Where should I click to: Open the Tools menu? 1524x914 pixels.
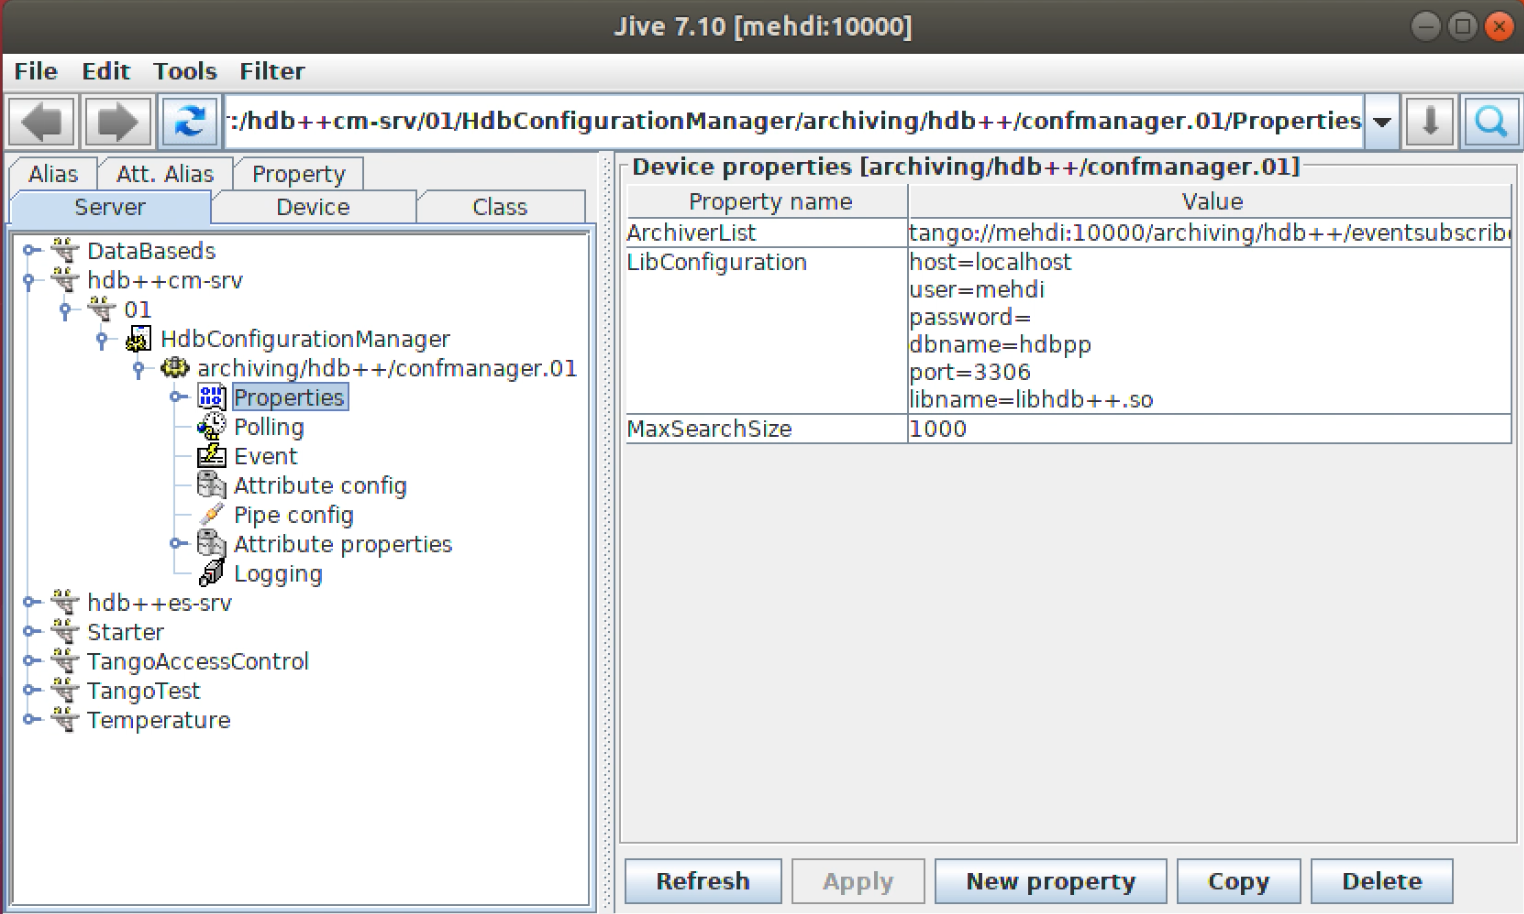pos(184,71)
